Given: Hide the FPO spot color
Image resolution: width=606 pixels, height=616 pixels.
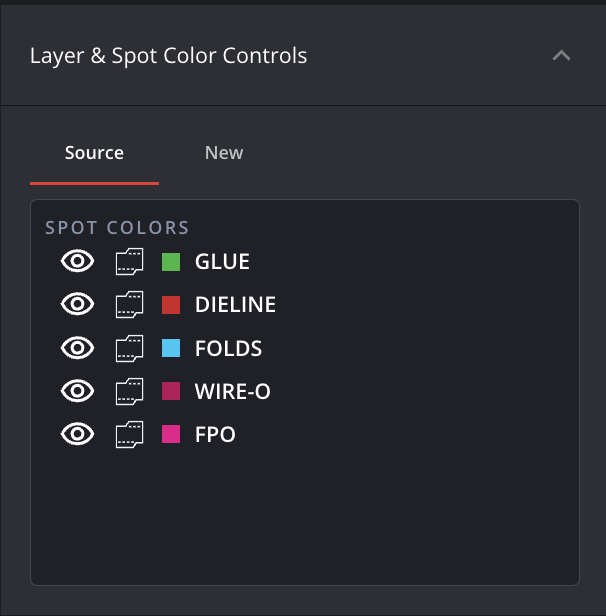Looking at the screenshot, I should pos(78,434).
